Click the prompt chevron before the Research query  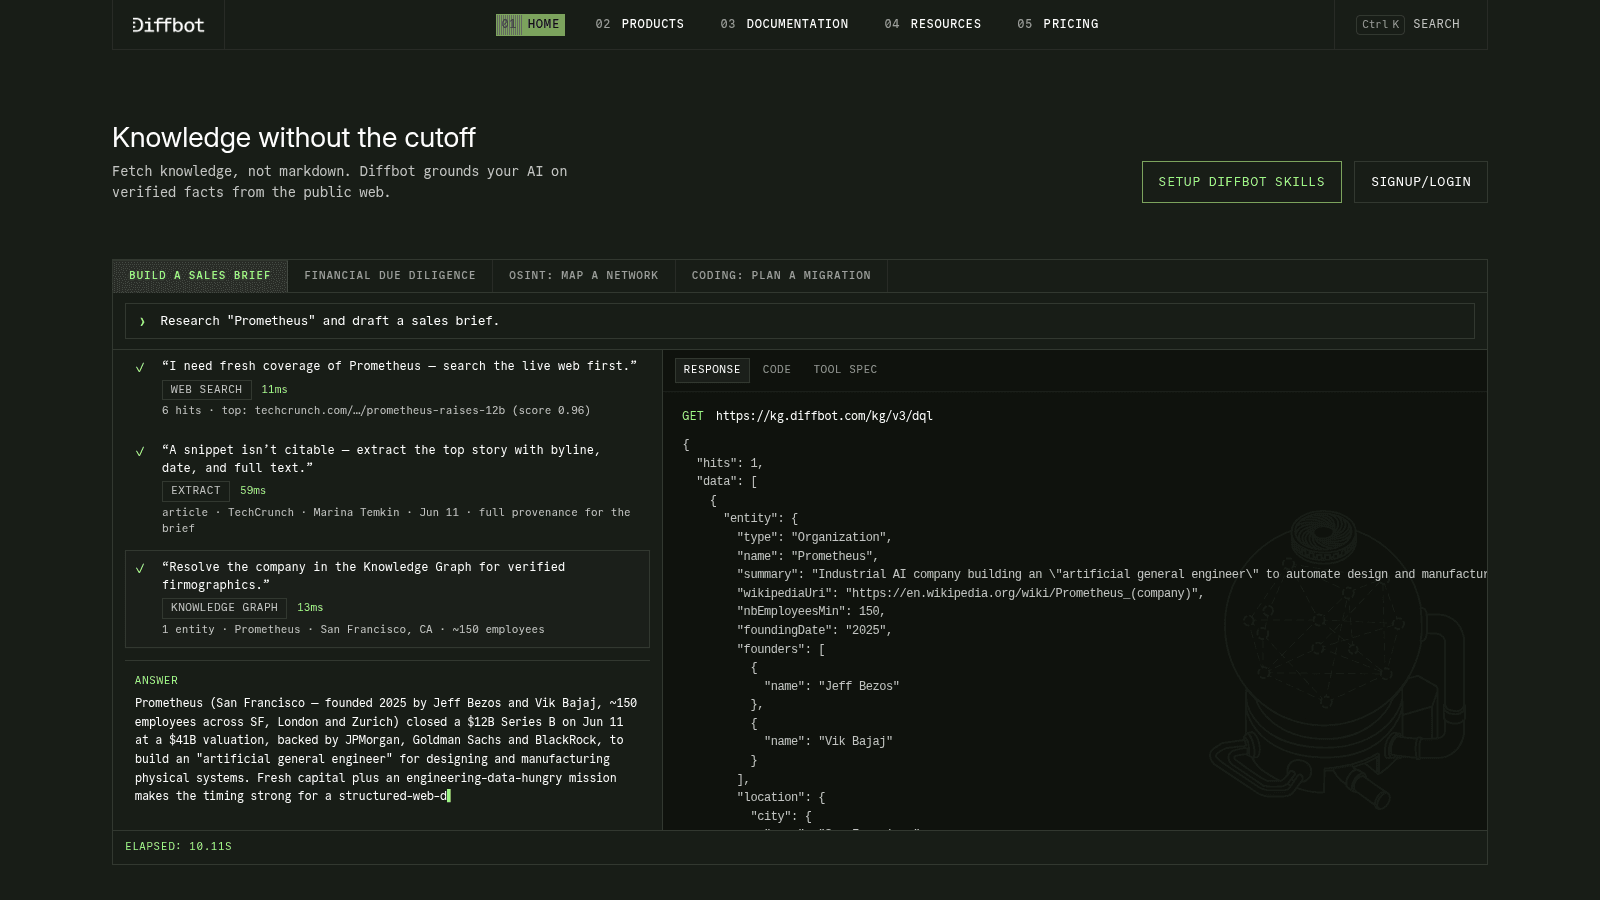[142, 321]
